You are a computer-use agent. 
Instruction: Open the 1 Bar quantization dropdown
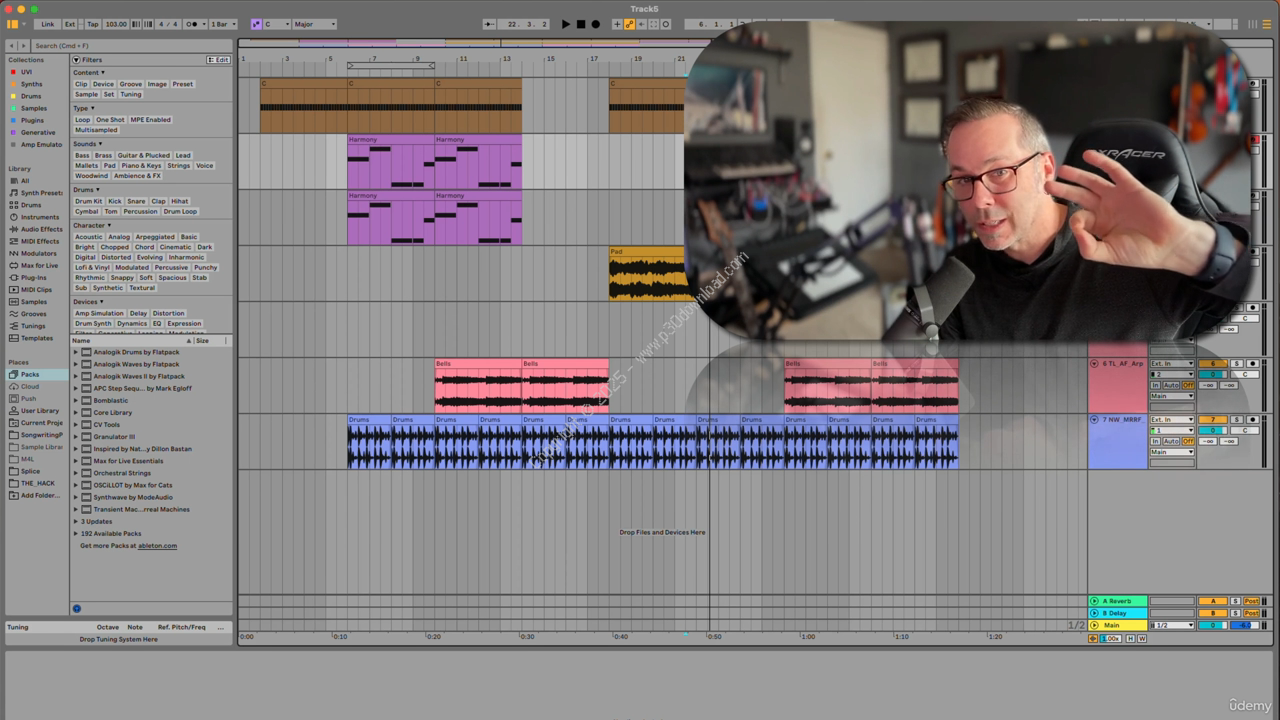[223, 24]
